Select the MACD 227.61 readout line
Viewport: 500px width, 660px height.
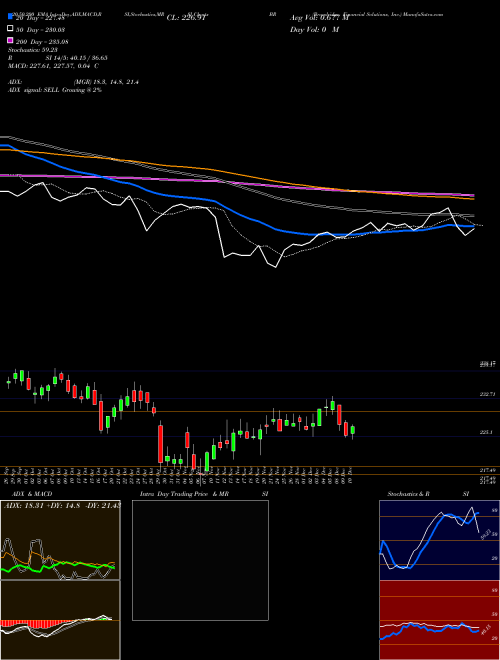[x=53, y=66]
